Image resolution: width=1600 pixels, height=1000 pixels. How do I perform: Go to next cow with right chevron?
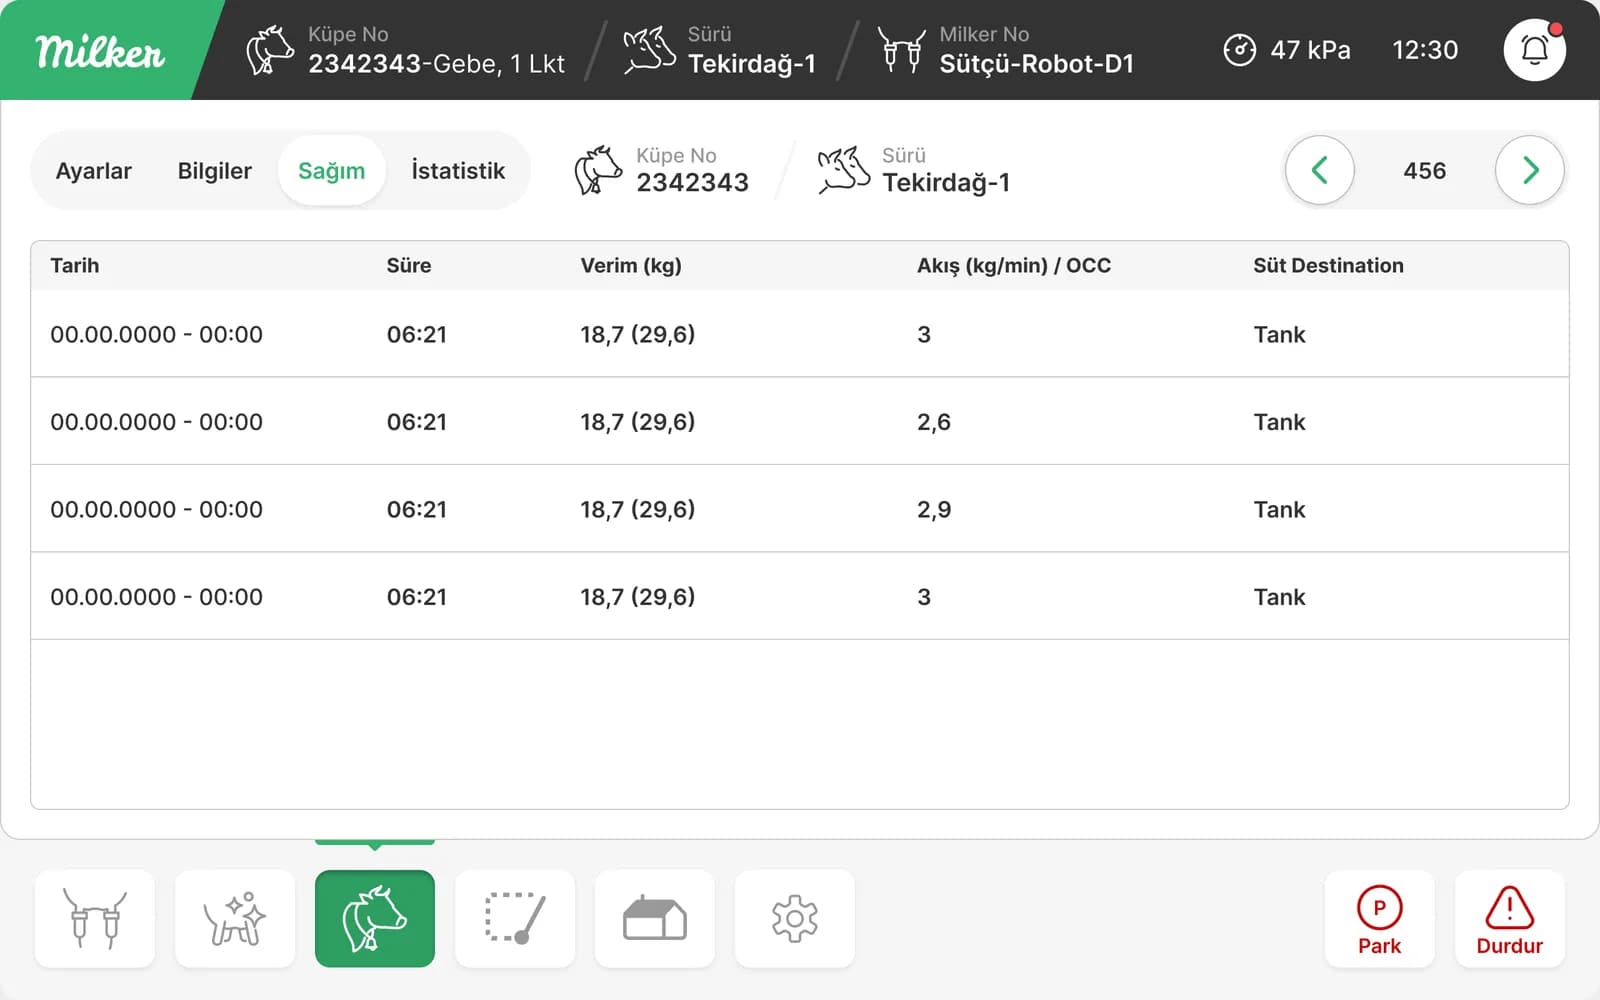point(1530,170)
